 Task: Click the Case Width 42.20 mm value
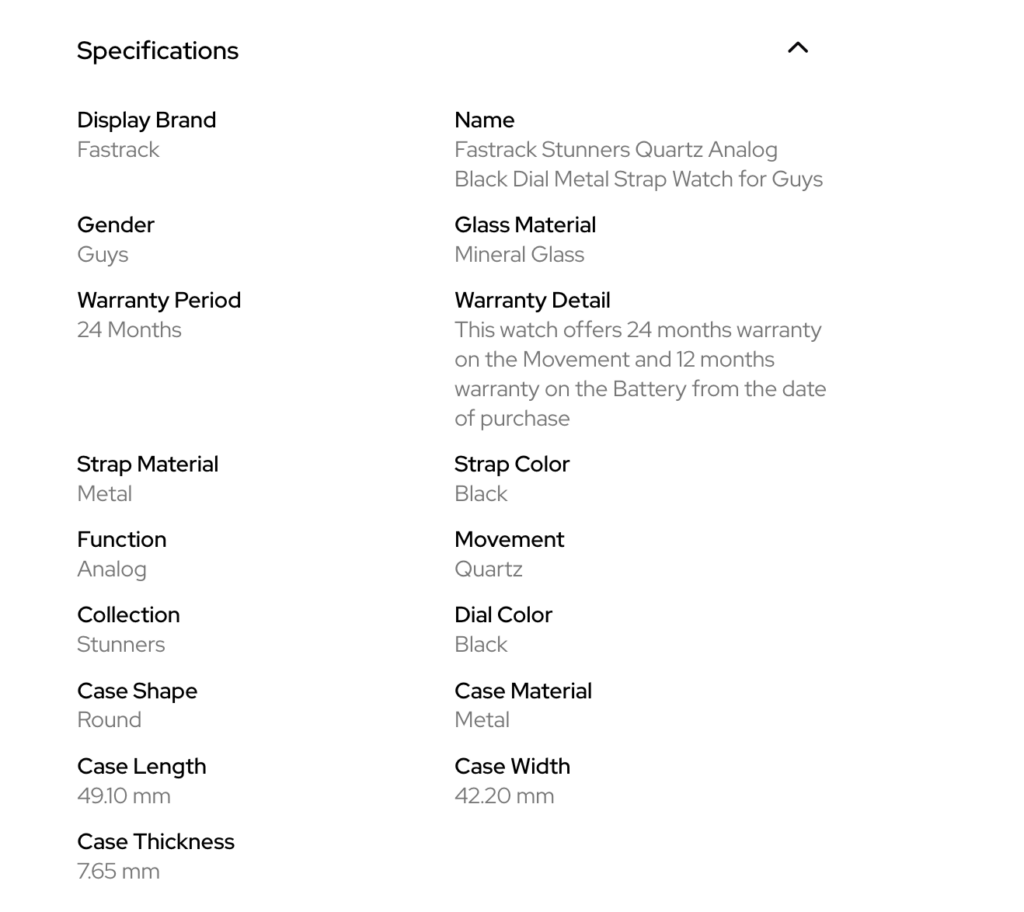(504, 796)
